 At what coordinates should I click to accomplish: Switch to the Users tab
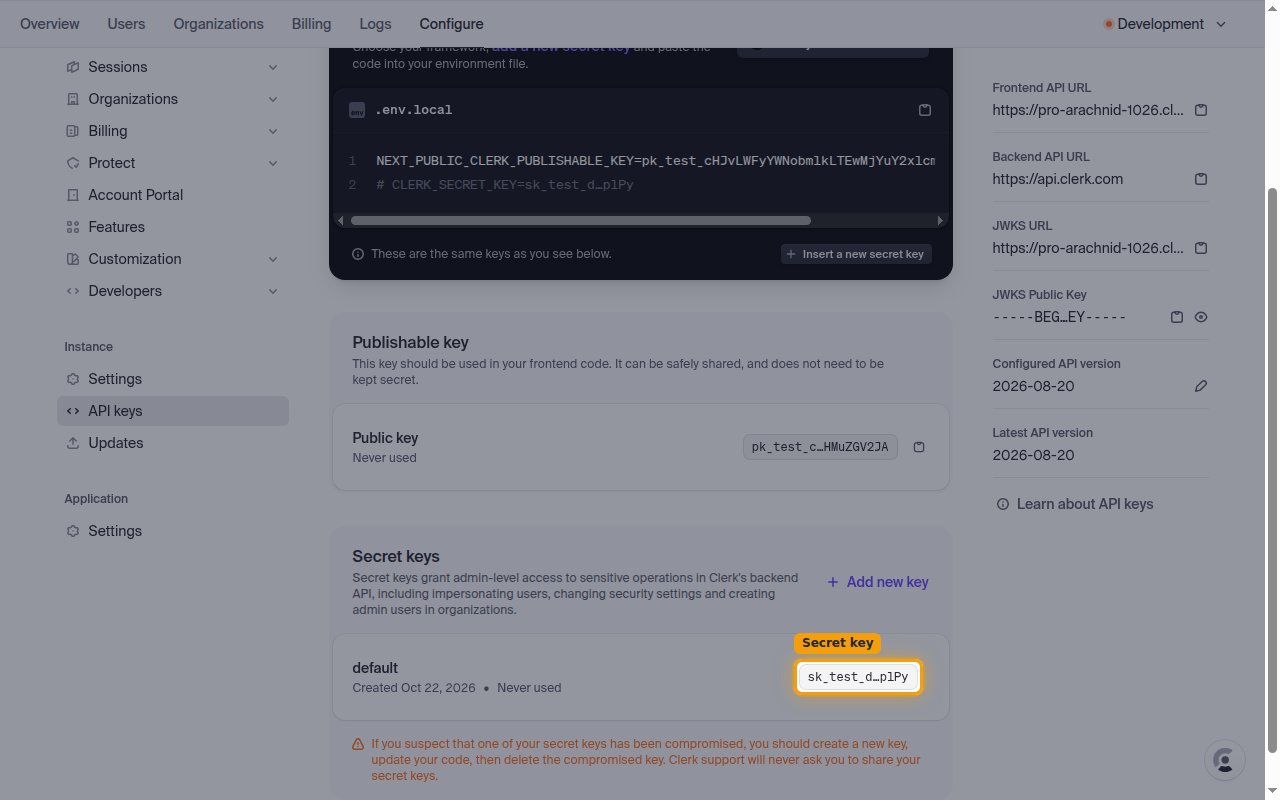[x=126, y=24]
